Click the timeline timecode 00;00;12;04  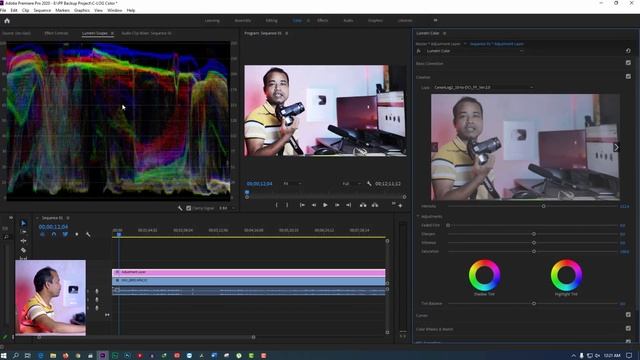click(53, 227)
